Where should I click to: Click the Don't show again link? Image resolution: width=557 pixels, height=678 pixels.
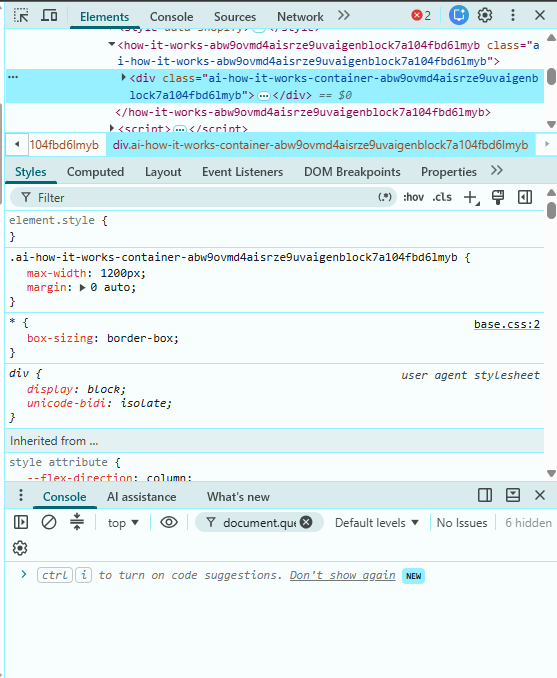tap(343, 575)
